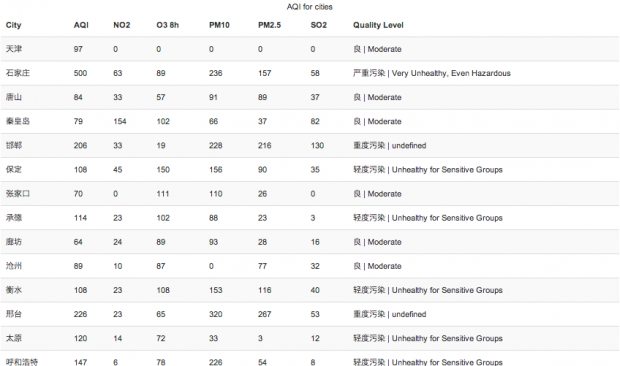The height and width of the screenshot is (366, 620).
Task: Select the city name 太原
Action: [x=14, y=338]
